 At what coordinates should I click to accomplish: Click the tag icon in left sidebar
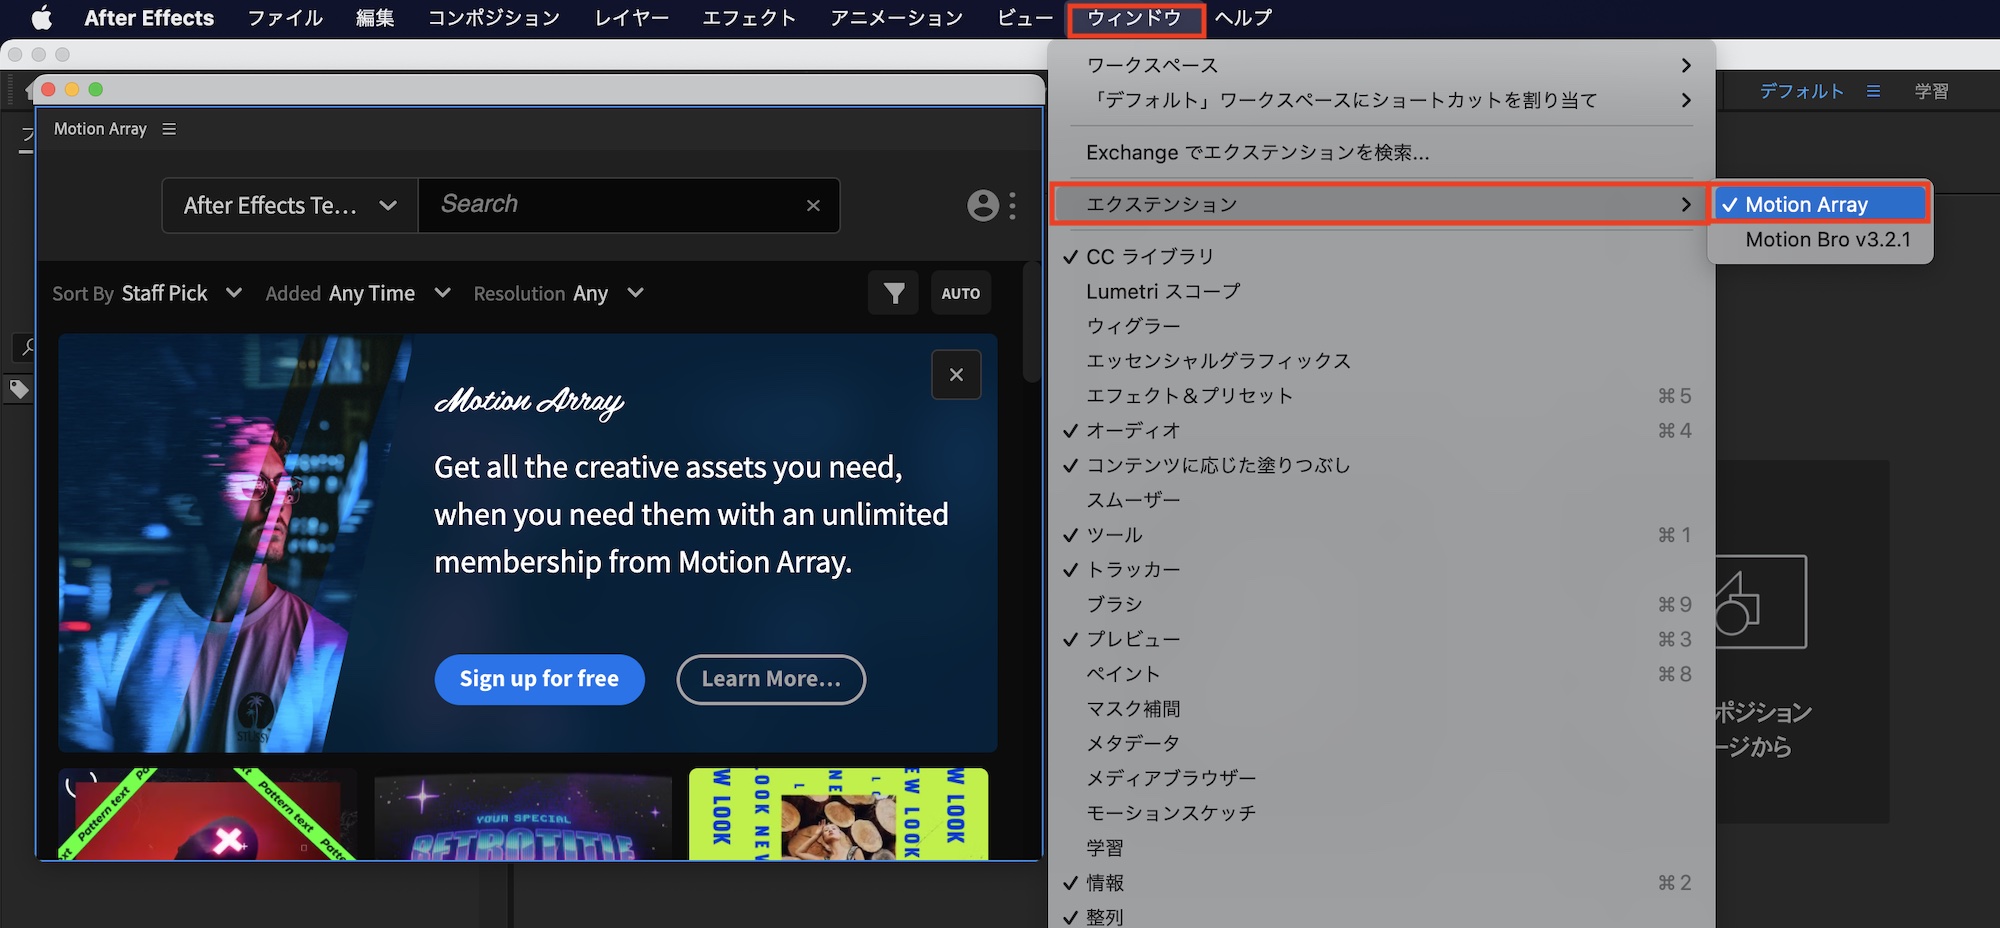click(19, 389)
